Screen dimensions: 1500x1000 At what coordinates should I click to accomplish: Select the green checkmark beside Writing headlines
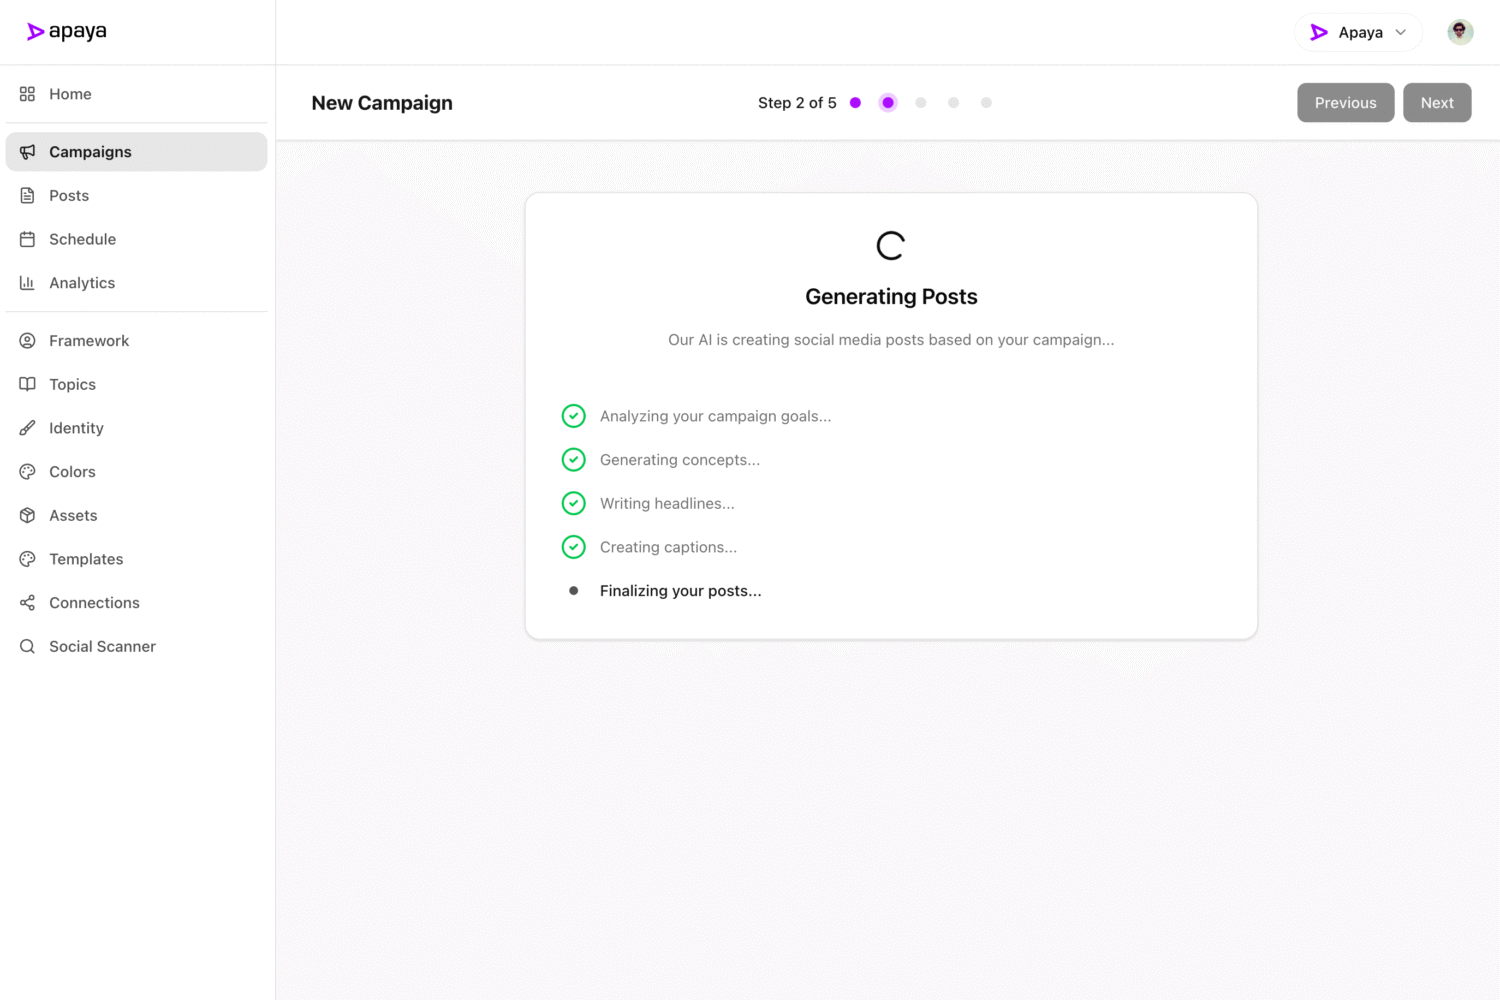(573, 503)
